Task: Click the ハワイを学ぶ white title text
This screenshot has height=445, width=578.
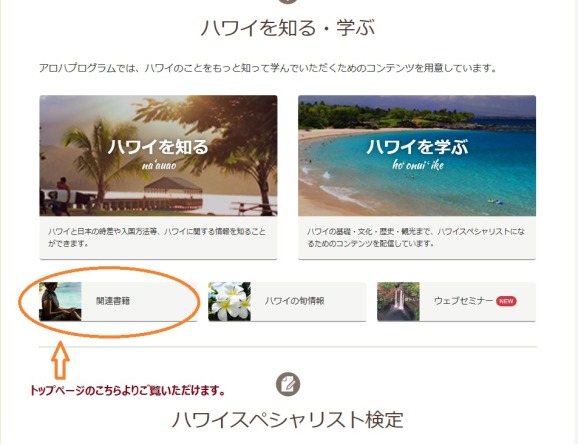Action: point(417,147)
